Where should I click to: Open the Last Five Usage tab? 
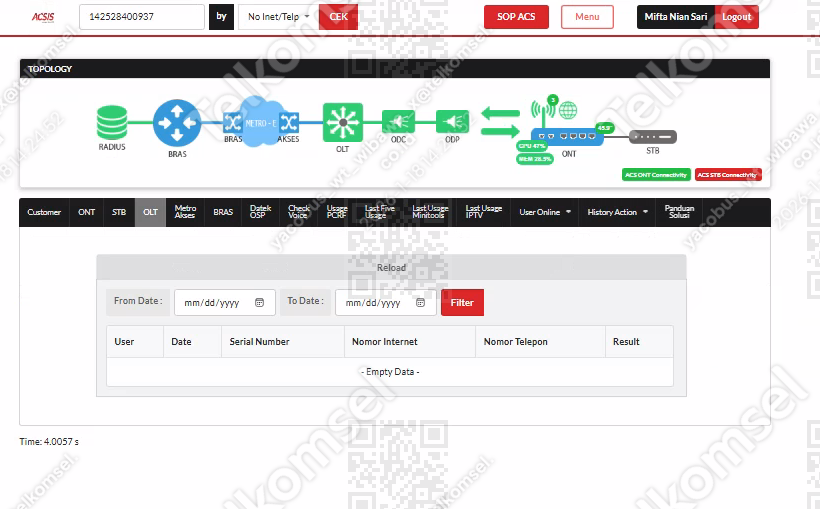[380, 212]
